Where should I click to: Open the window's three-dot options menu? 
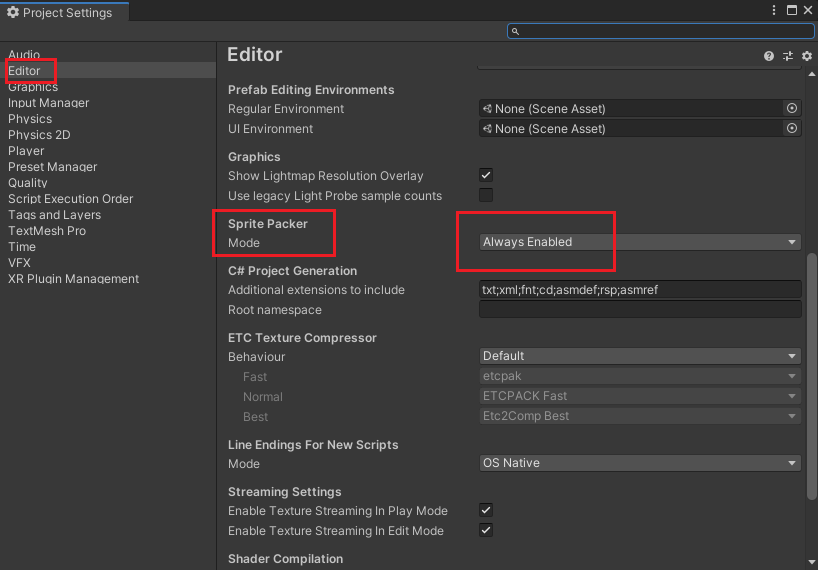click(774, 10)
